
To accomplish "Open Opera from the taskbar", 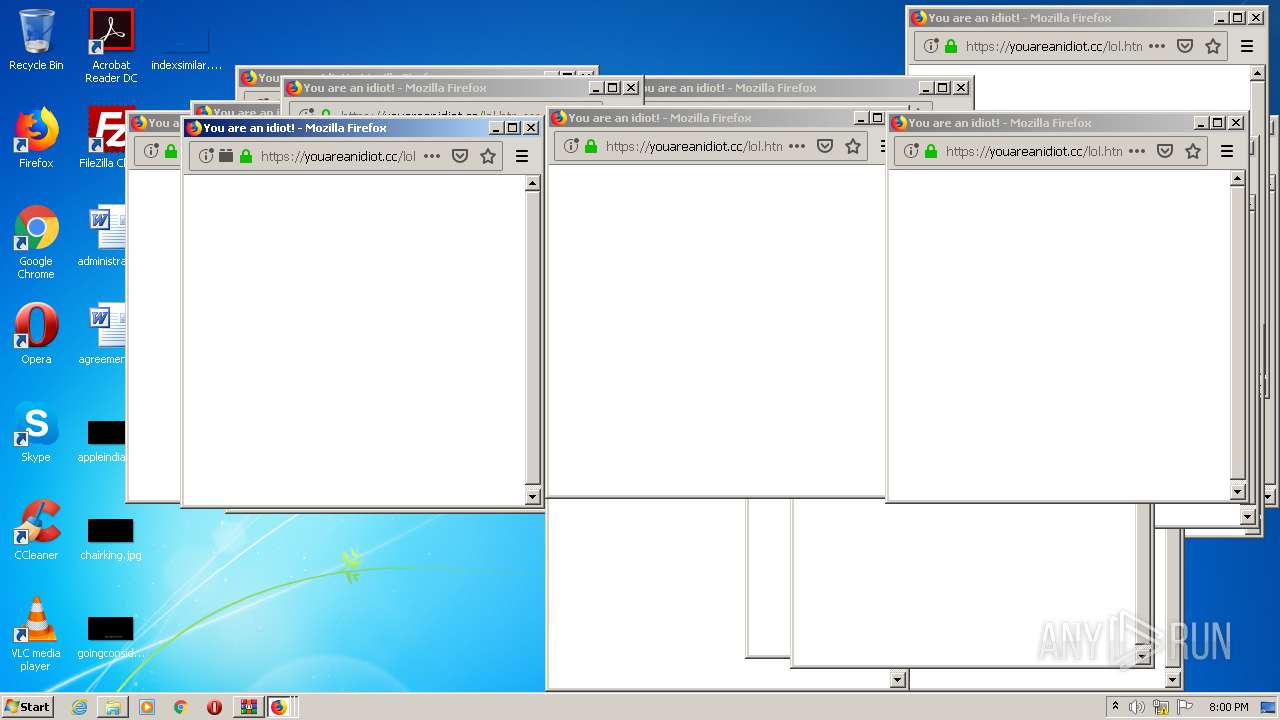I will (214, 707).
